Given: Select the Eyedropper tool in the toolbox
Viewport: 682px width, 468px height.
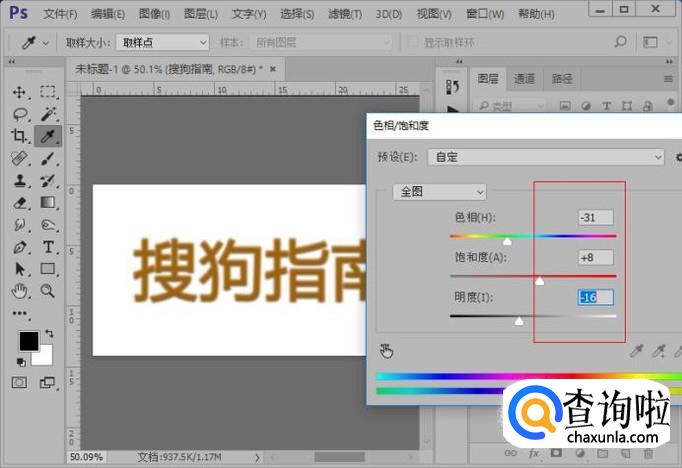Looking at the screenshot, I should coord(48,136).
